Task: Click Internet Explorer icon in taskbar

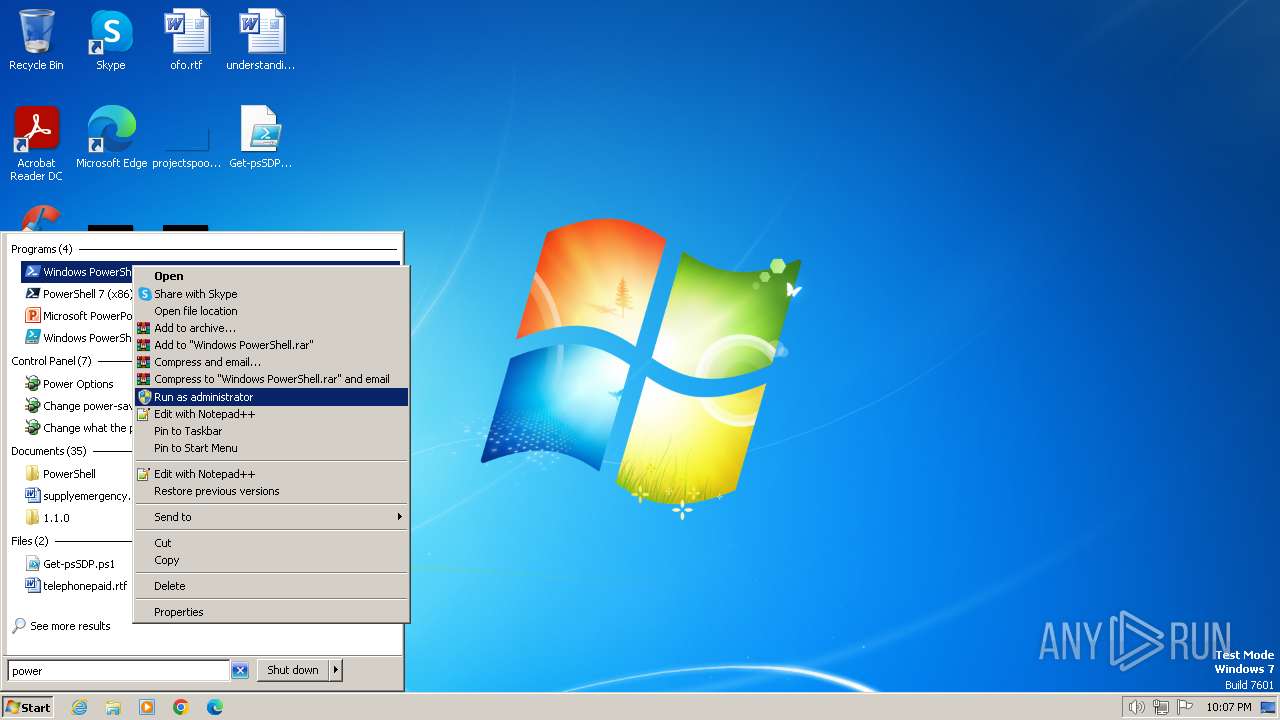Action: coord(79,707)
